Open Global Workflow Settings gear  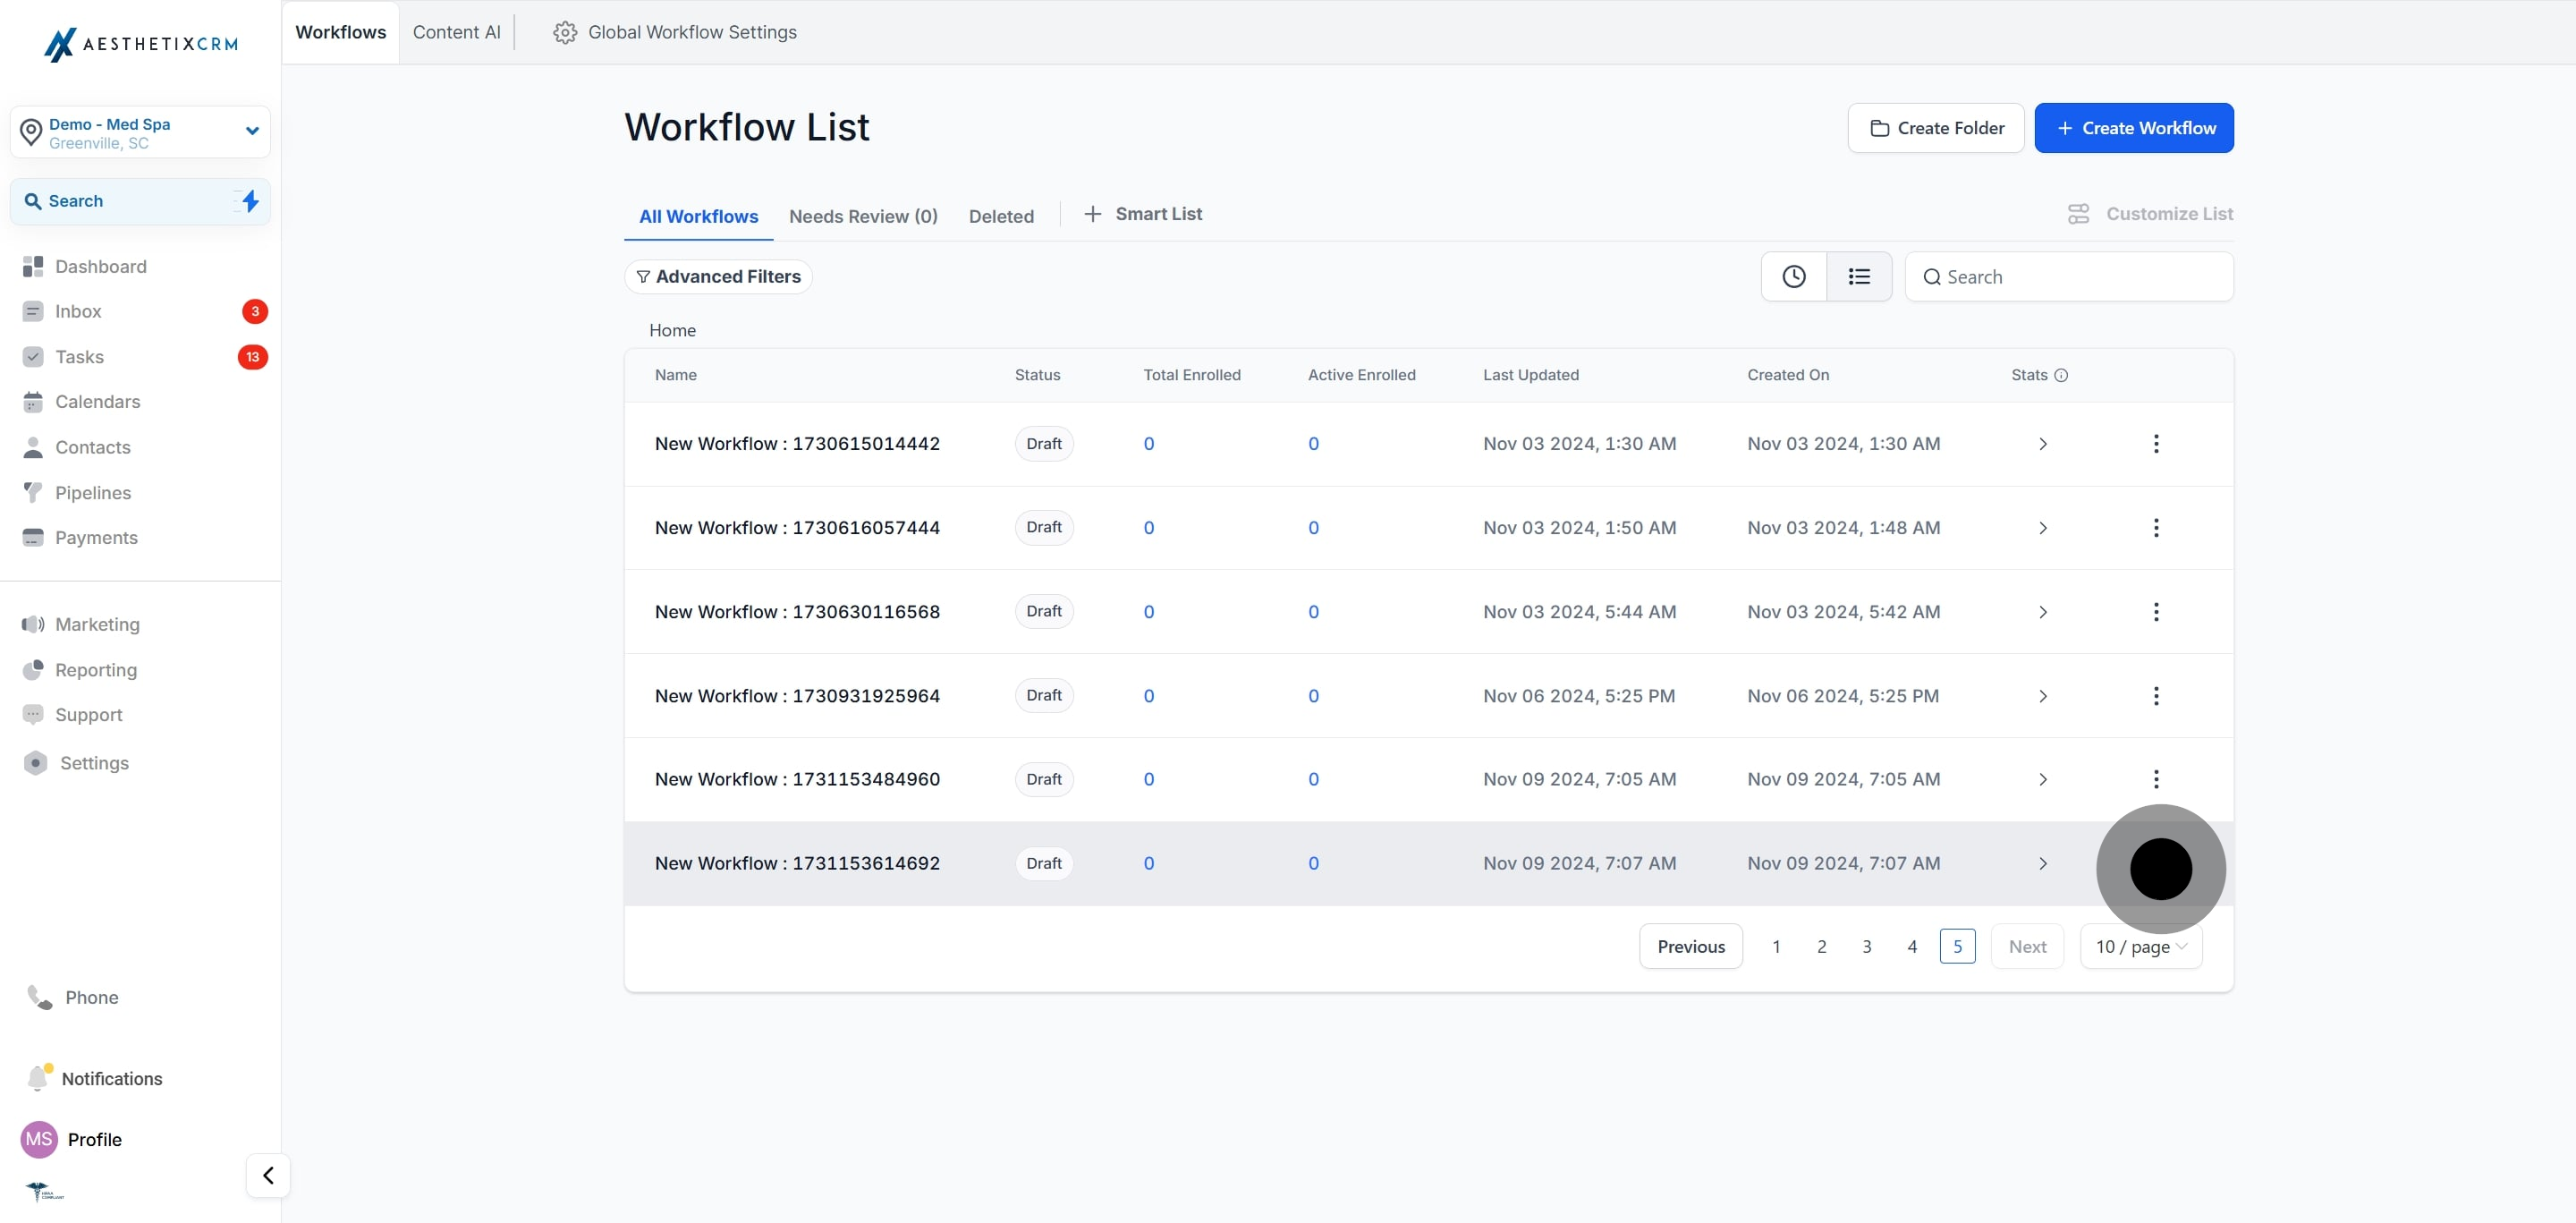coord(565,32)
